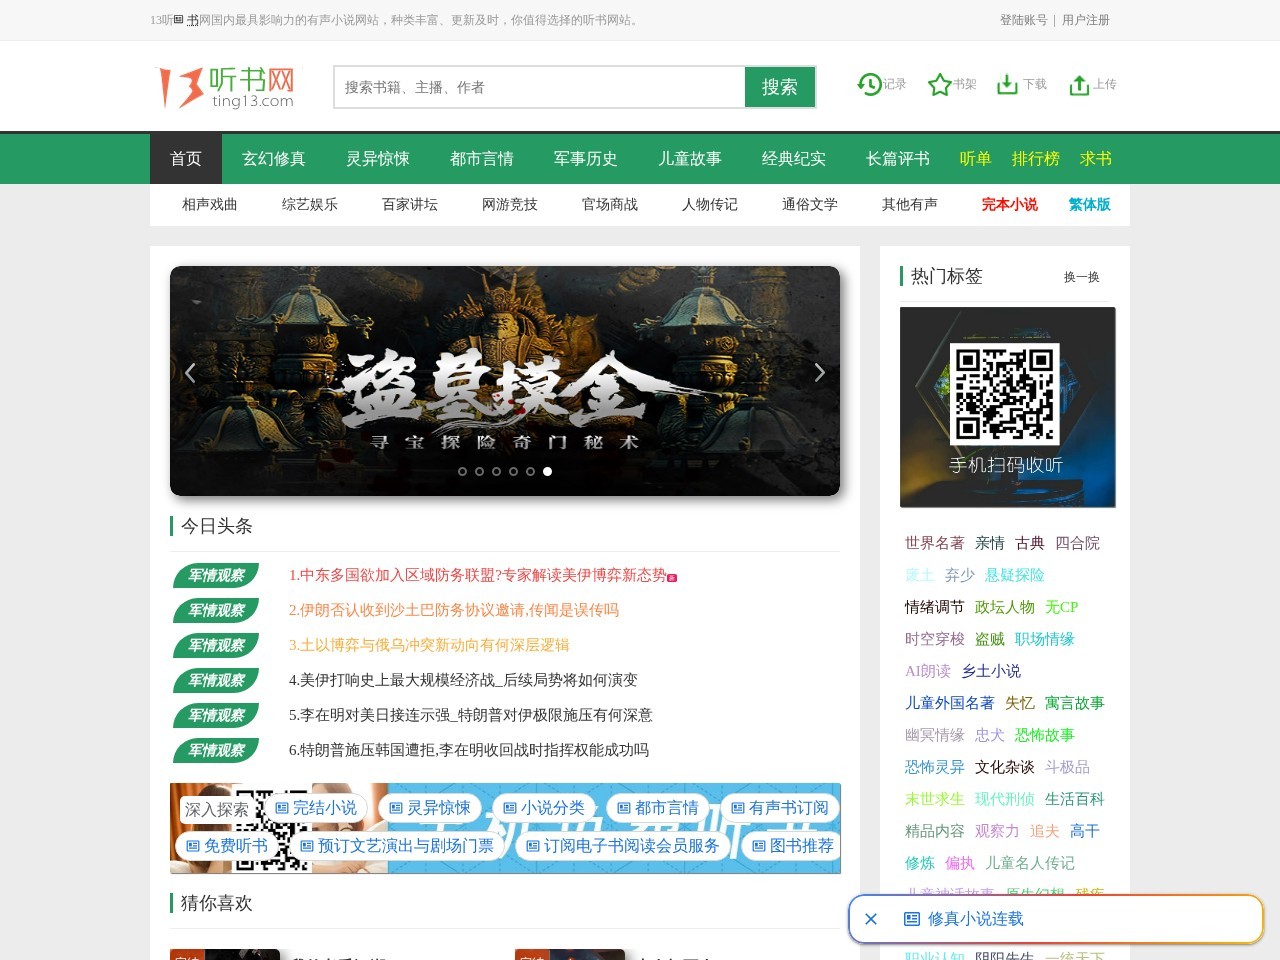Image resolution: width=1280 pixels, height=960 pixels.
Task: Open the 听单 menu link
Action: (975, 159)
